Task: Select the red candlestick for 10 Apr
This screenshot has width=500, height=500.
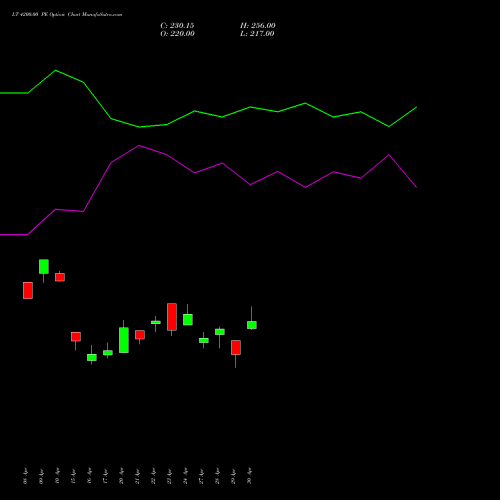Action: tap(60, 277)
